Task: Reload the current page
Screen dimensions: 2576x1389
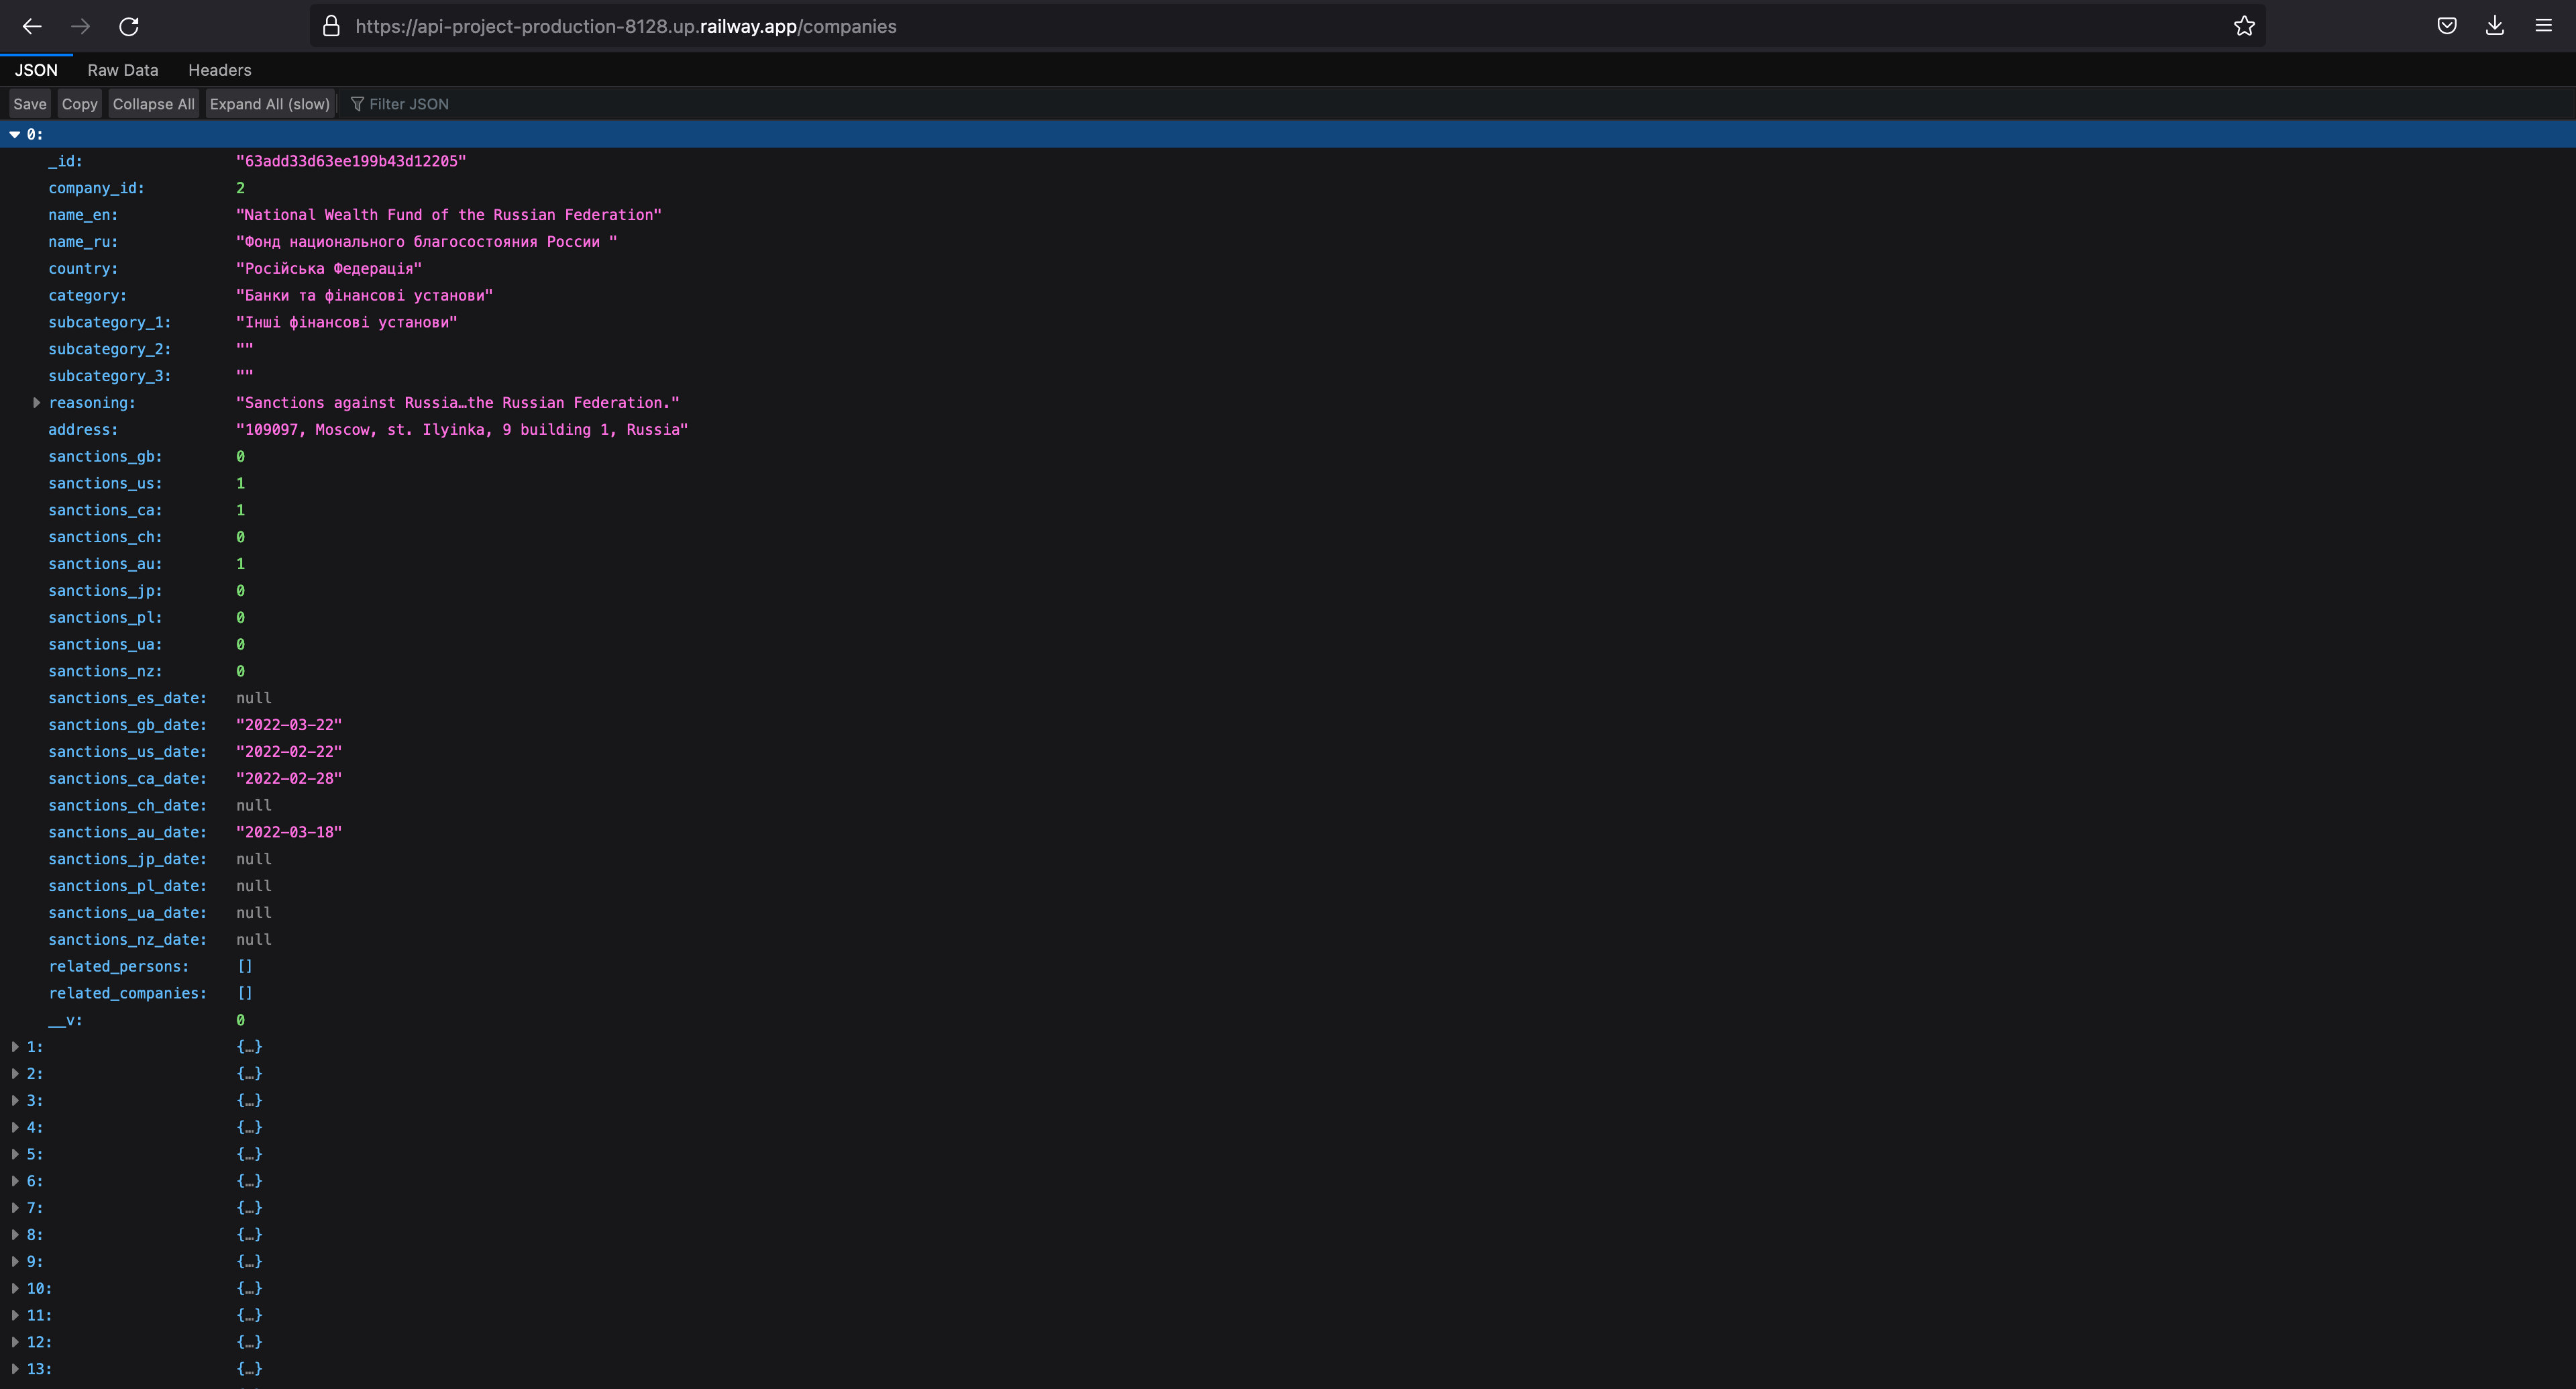Action: 129,26
